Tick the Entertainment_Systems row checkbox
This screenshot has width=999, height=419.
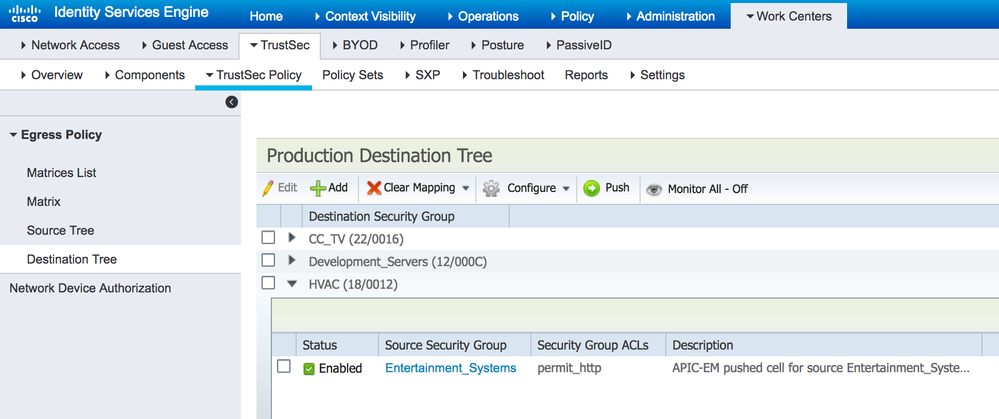tap(284, 367)
